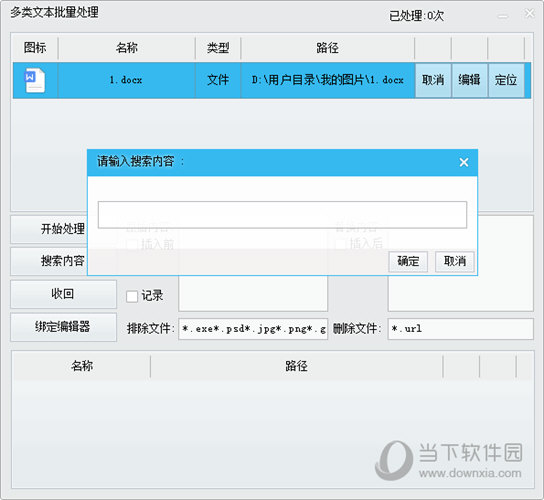Close the main application window
The image size is (544, 500).
tap(529, 14)
